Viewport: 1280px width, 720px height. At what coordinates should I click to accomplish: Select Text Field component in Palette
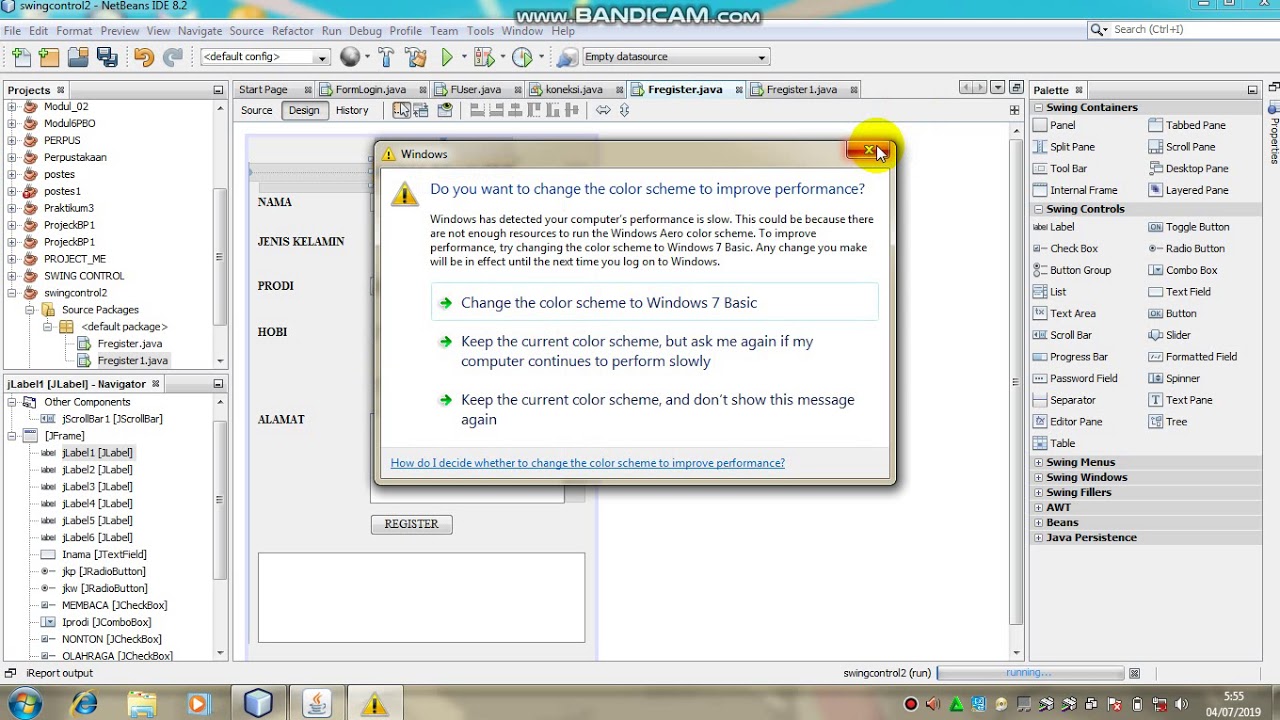tap(1179, 292)
